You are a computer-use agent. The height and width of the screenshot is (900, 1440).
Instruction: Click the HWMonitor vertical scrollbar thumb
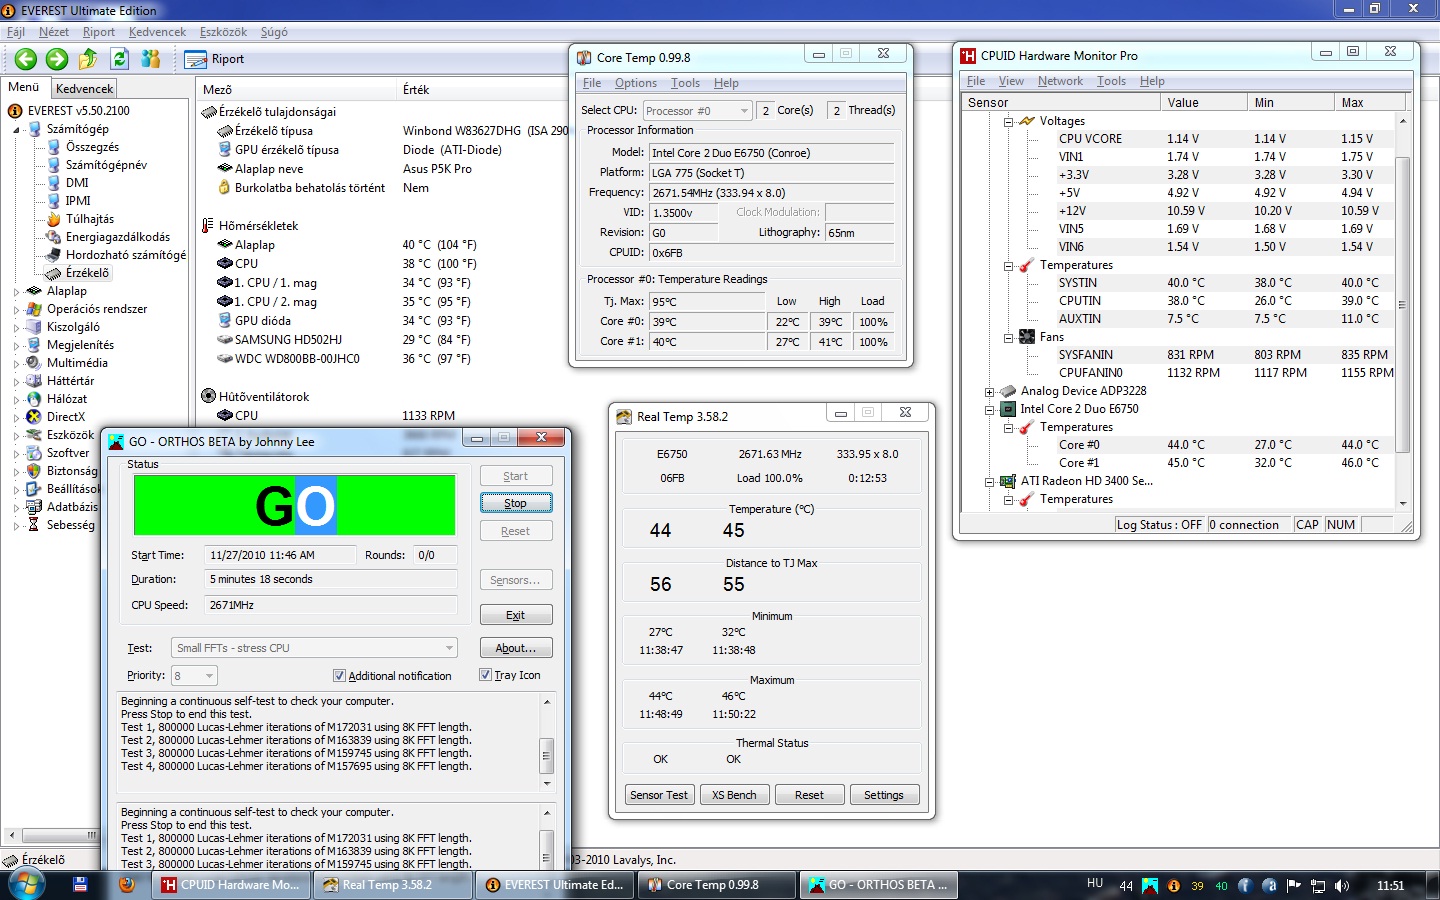coord(1402,305)
